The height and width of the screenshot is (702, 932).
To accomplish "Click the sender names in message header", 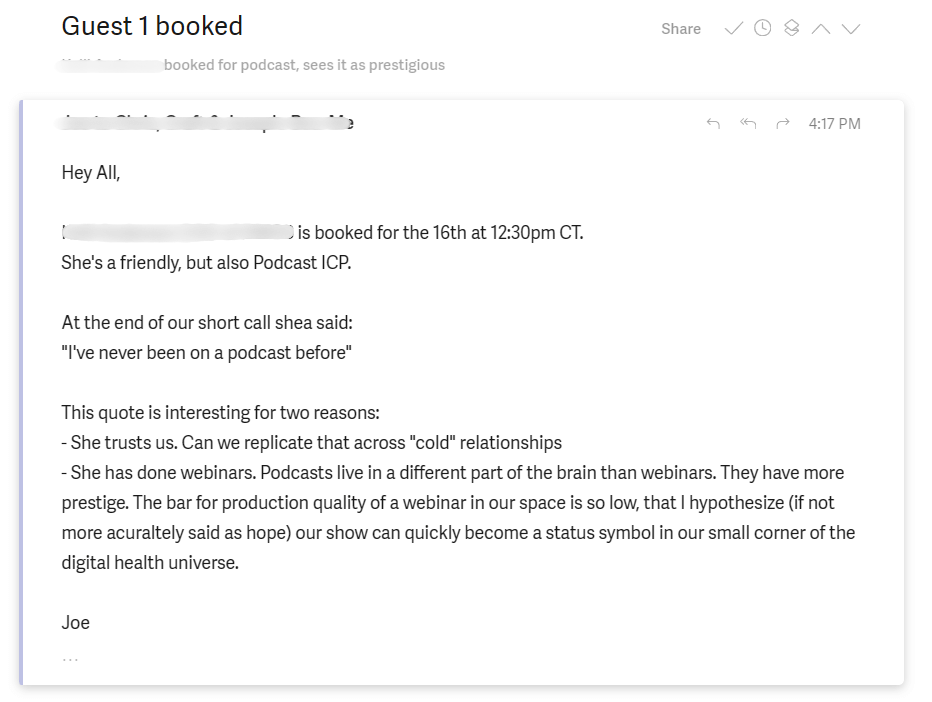I will click(x=208, y=123).
